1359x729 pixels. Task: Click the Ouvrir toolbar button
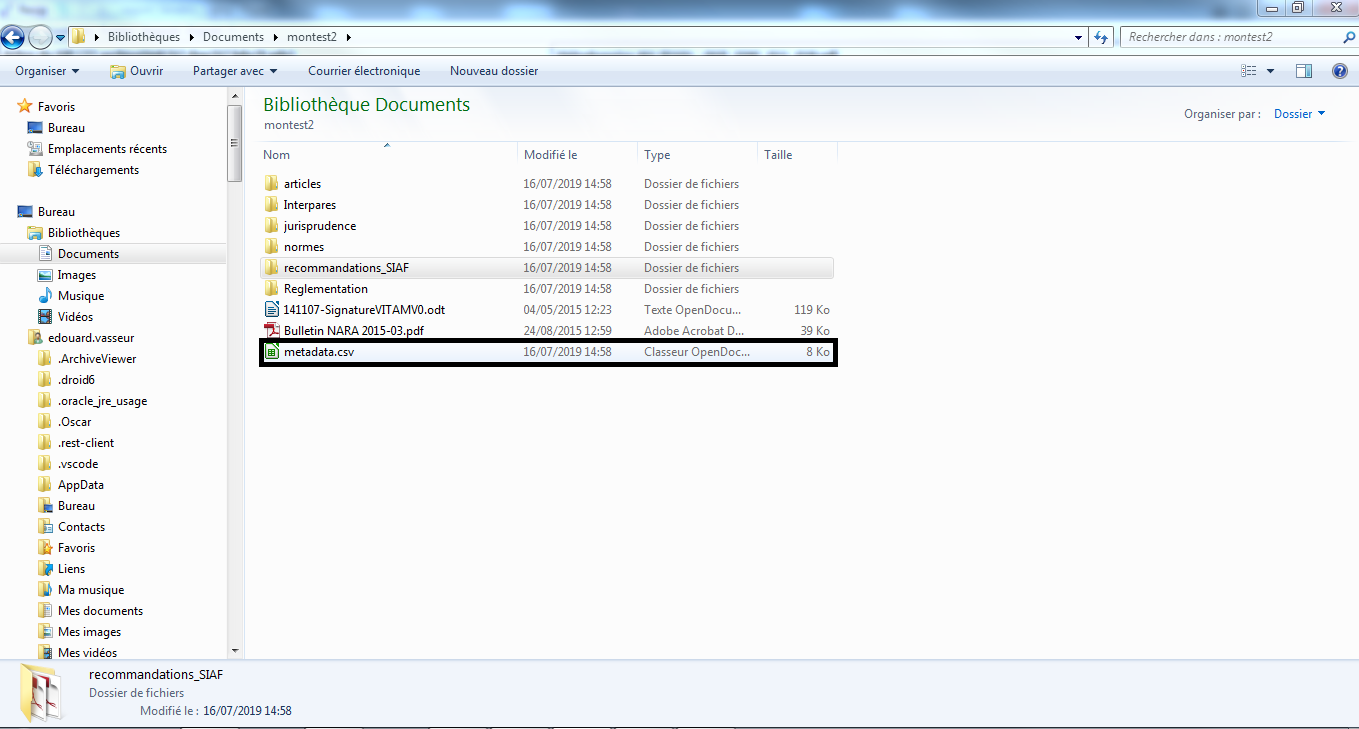click(x=136, y=71)
